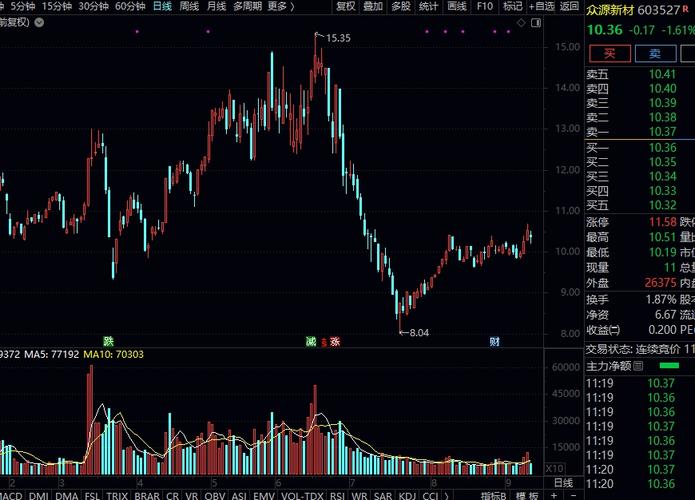Toggle the side panel layout icon

point(536,23)
